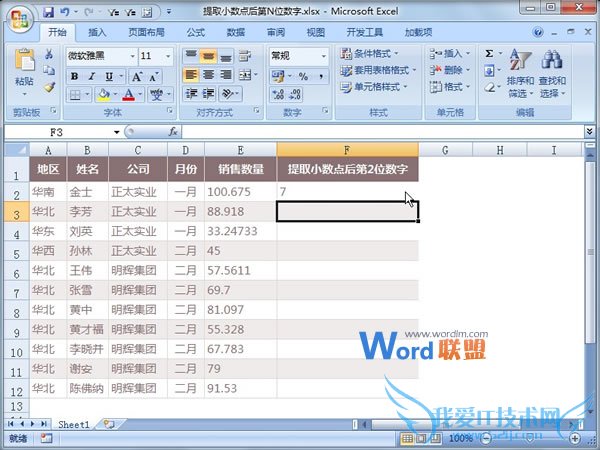Screen dimensions: 600x450
Task: Expand the formula bar
Action: pyautogui.click(x=589, y=132)
